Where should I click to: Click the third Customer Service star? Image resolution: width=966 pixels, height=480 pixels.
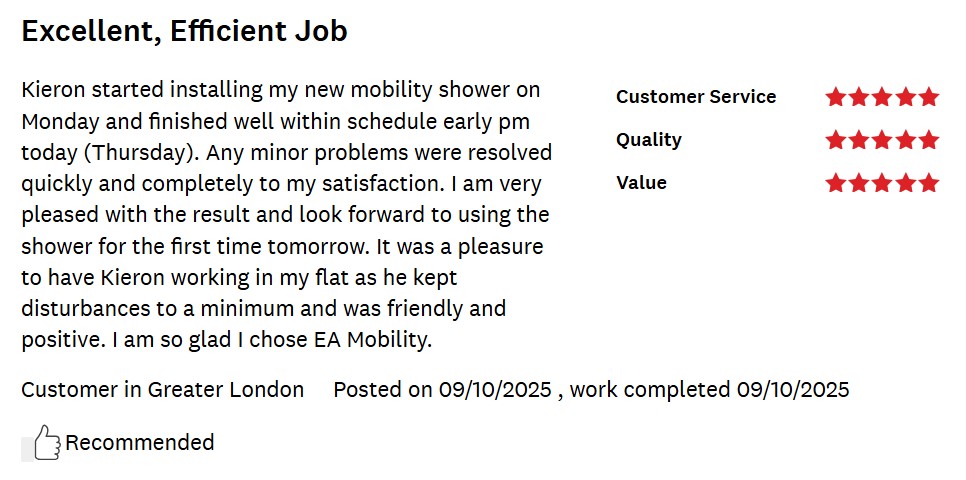pos(882,97)
